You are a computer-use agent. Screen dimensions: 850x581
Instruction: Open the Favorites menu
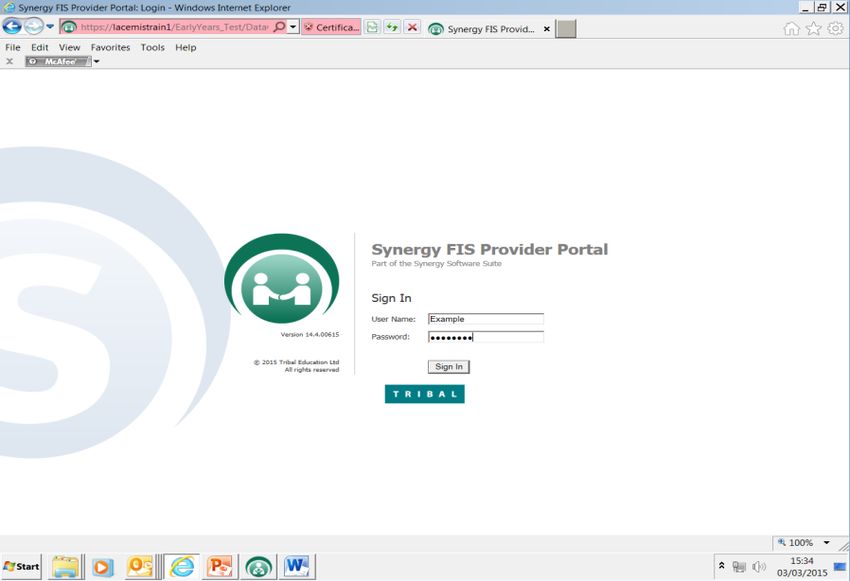[x=111, y=47]
